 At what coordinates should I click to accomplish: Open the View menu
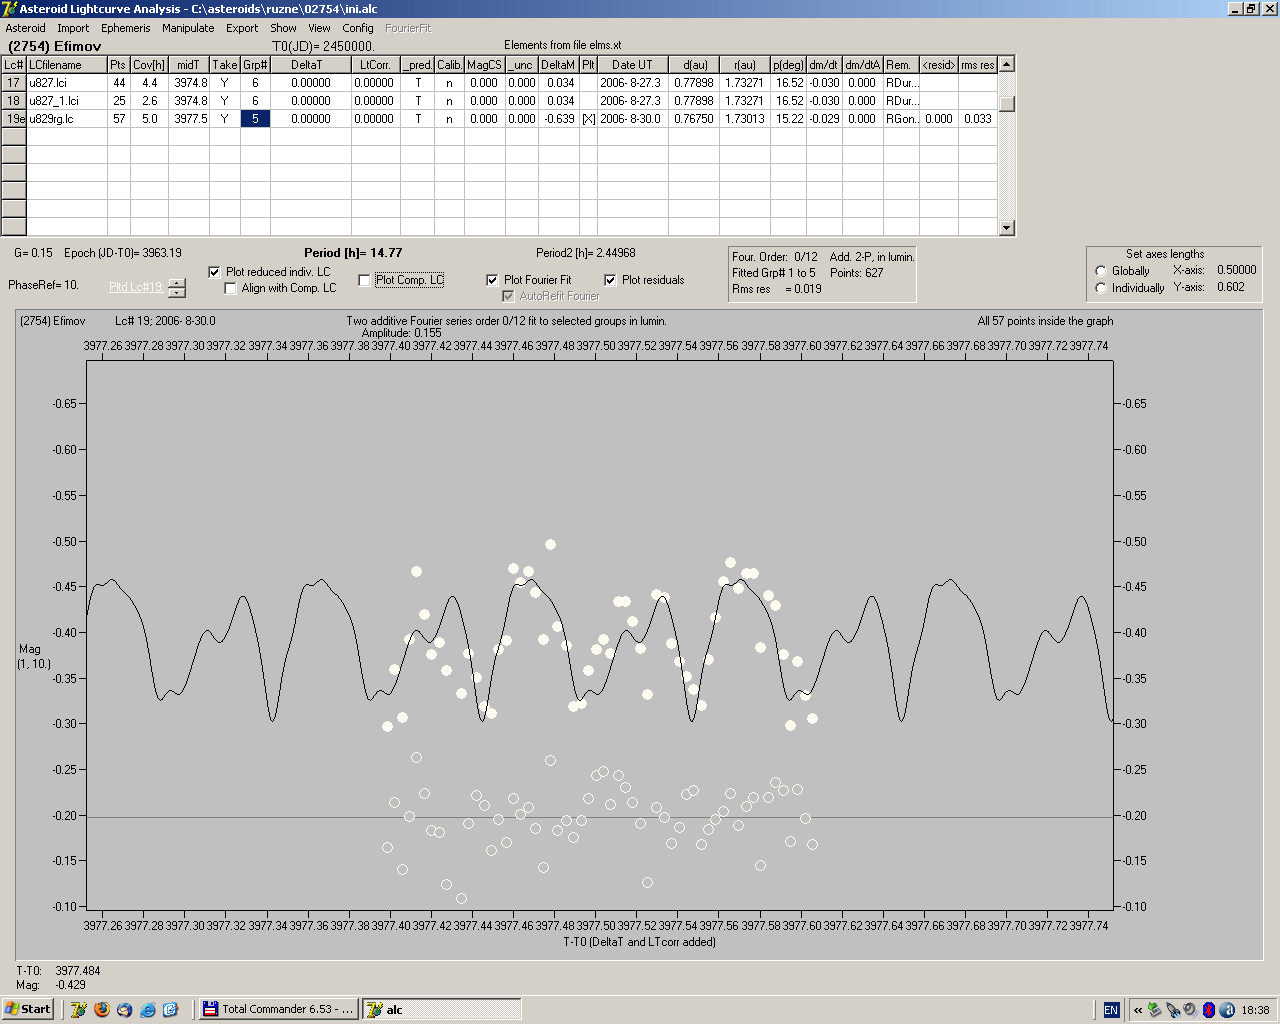click(319, 28)
